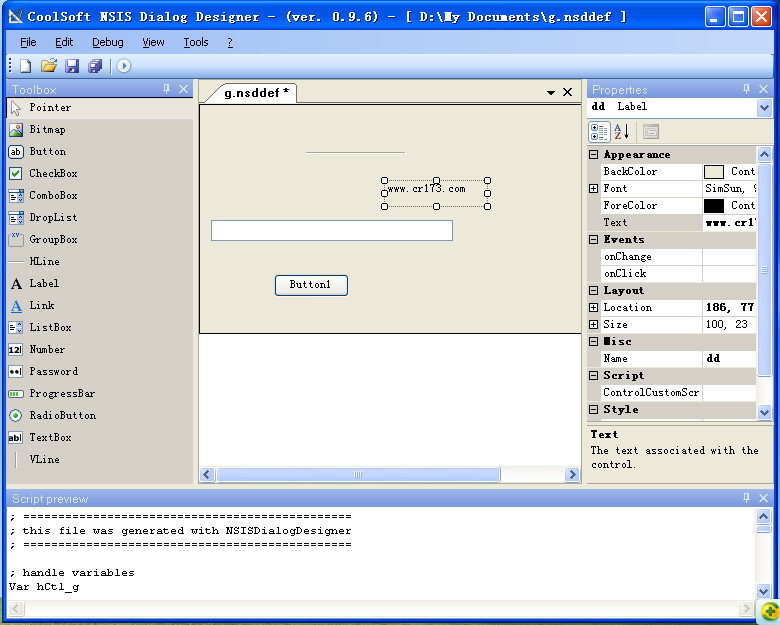Image resolution: width=780 pixels, height=625 pixels.
Task: Collapse the Appearance category
Action: (594, 155)
